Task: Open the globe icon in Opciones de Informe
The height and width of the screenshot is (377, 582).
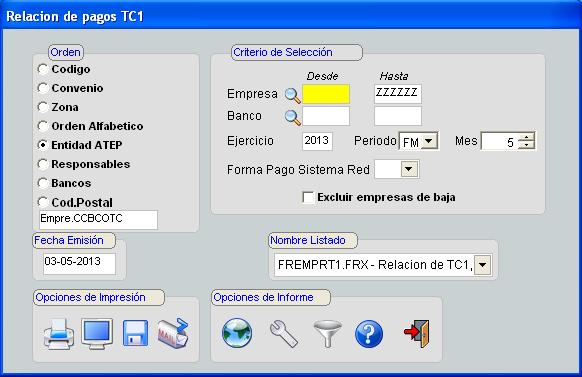Action: (x=237, y=333)
